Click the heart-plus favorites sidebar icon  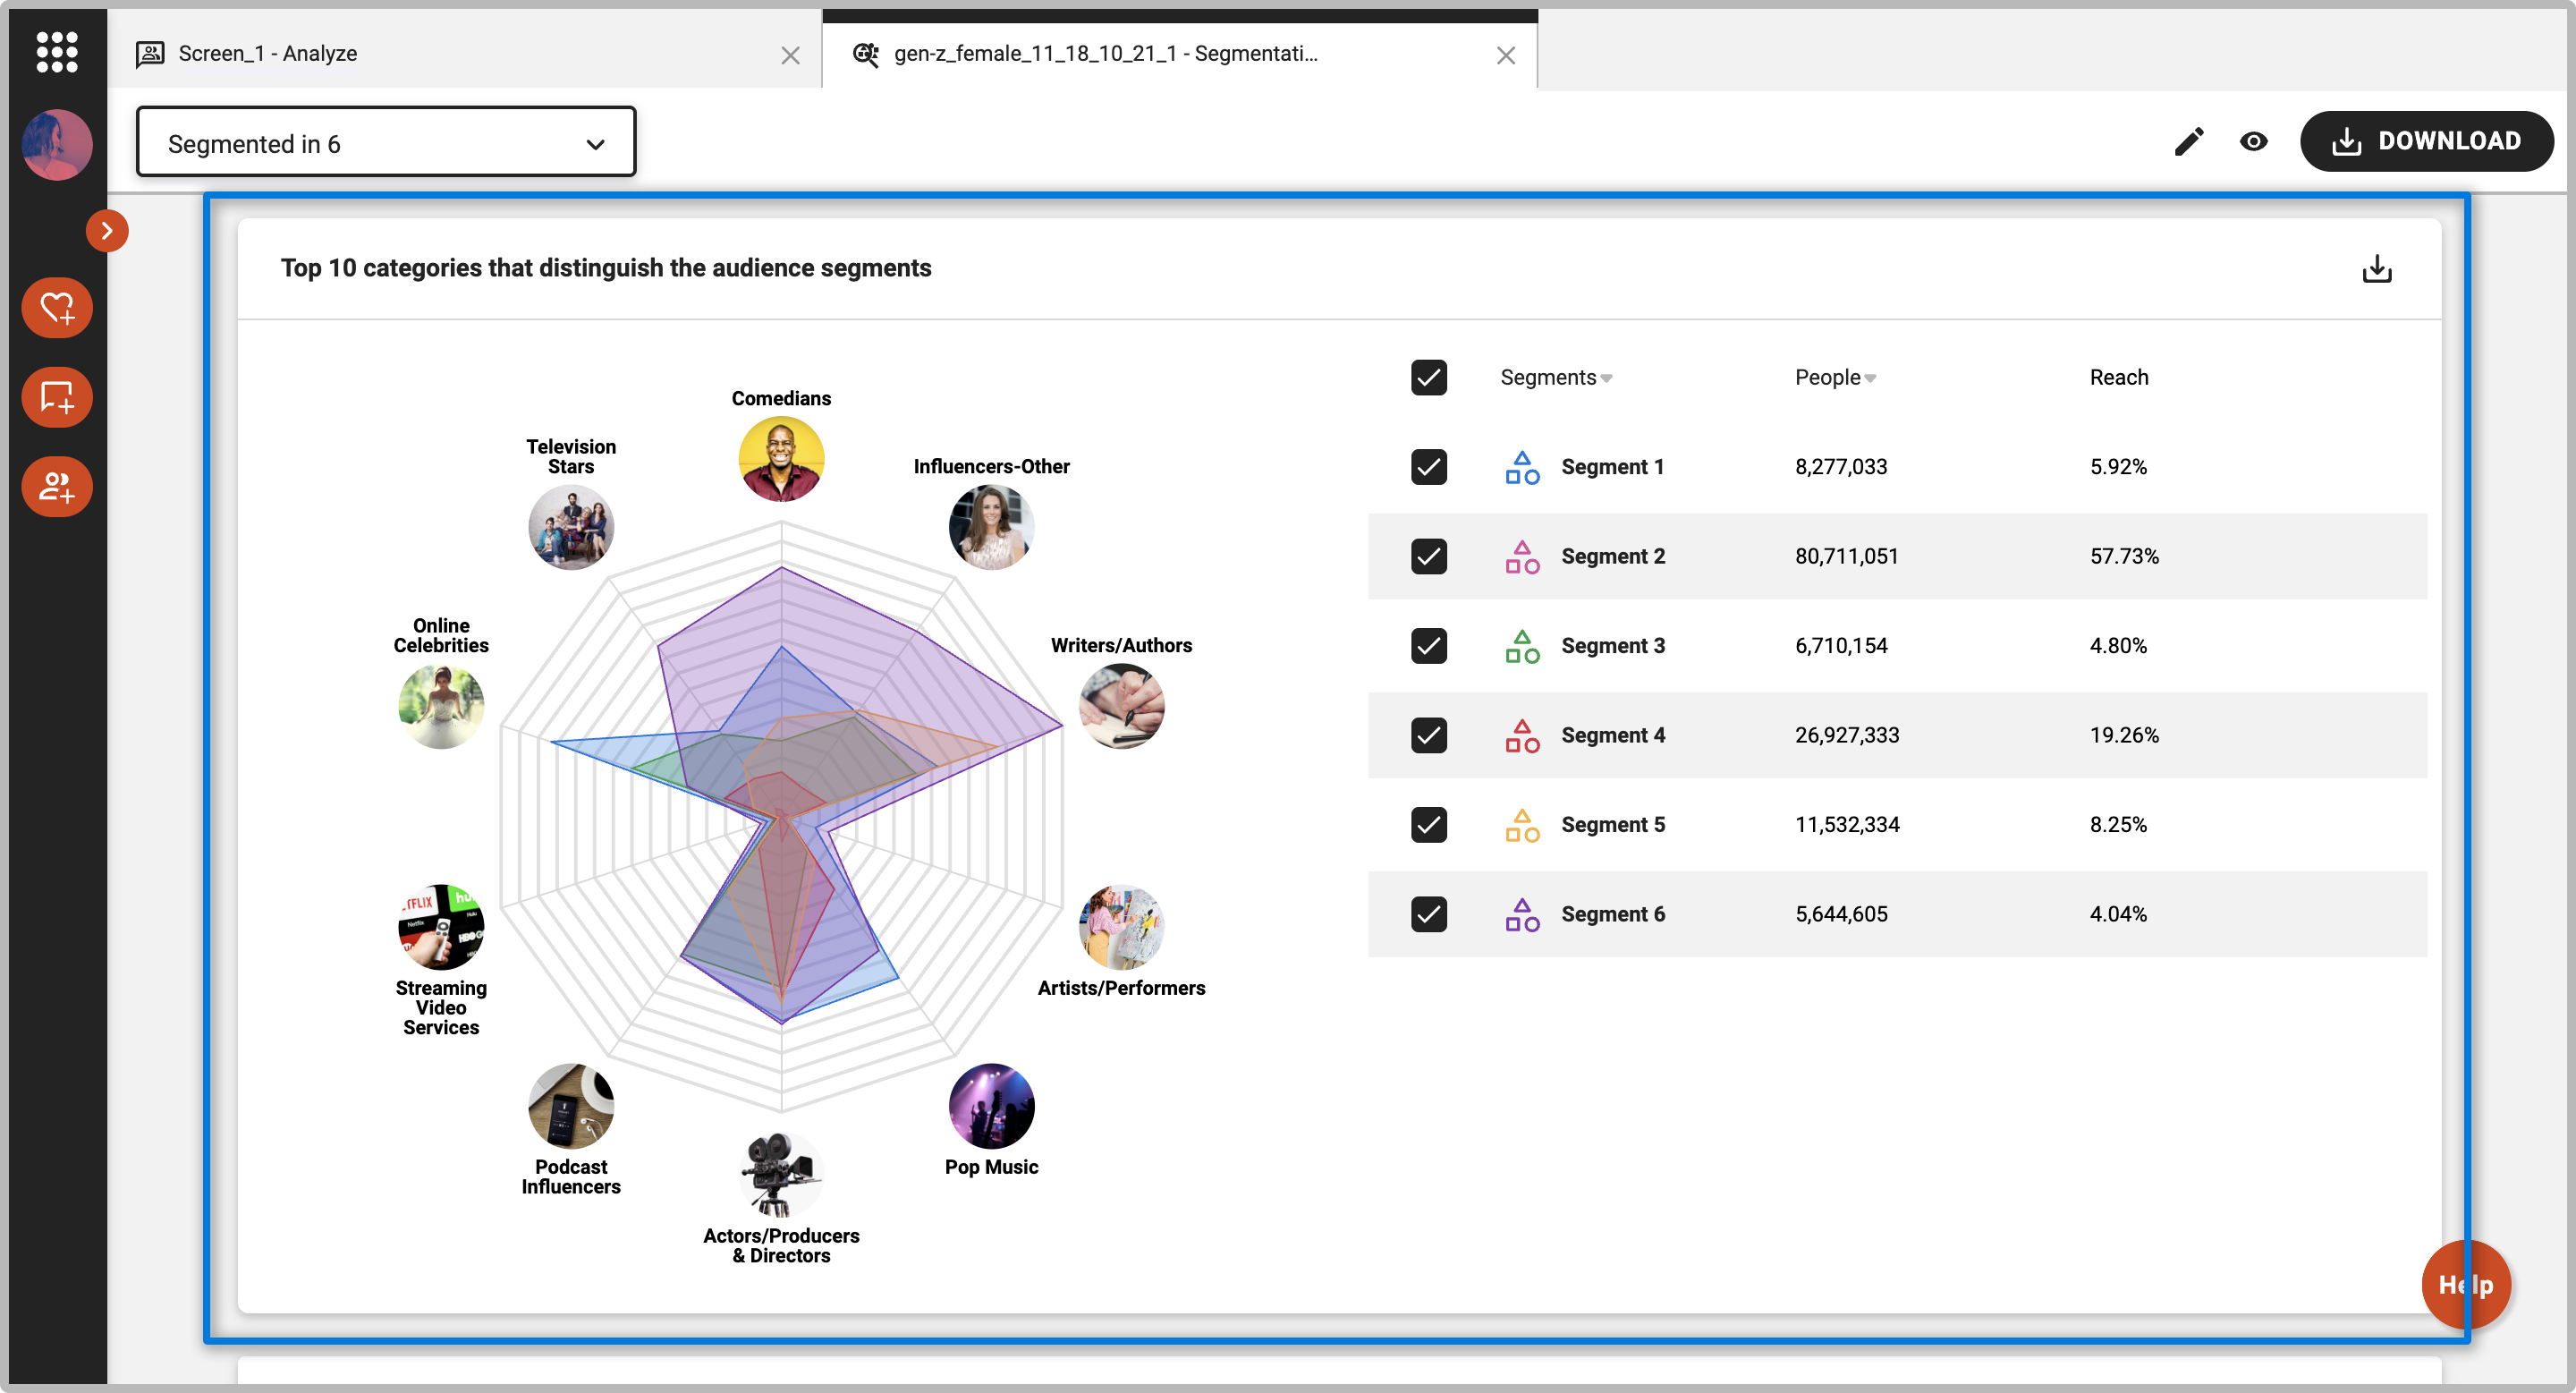coord(57,308)
